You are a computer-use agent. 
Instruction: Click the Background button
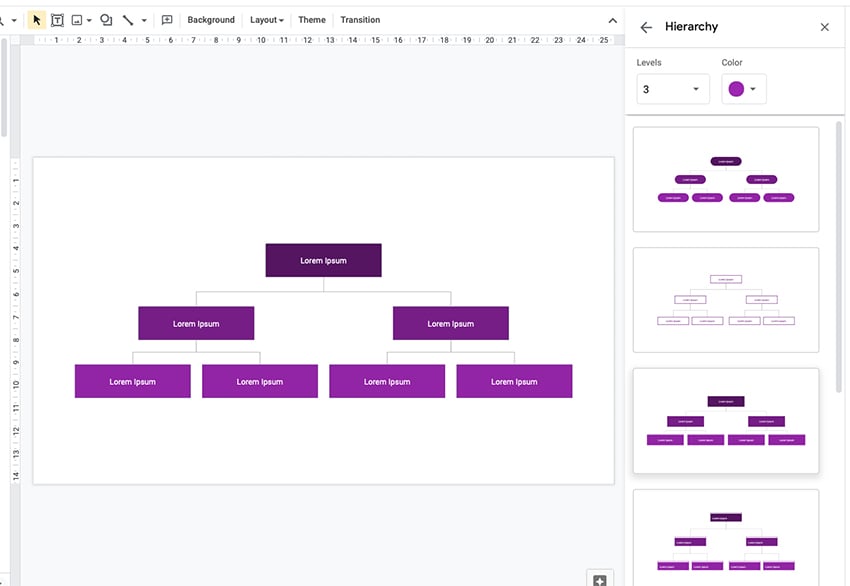tap(210, 19)
